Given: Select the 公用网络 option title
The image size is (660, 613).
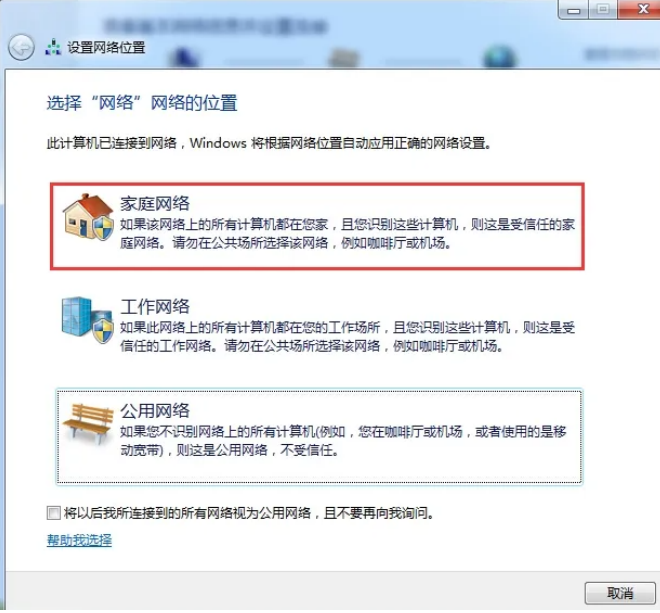Looking at the screenshot, I should pos(155,410).
